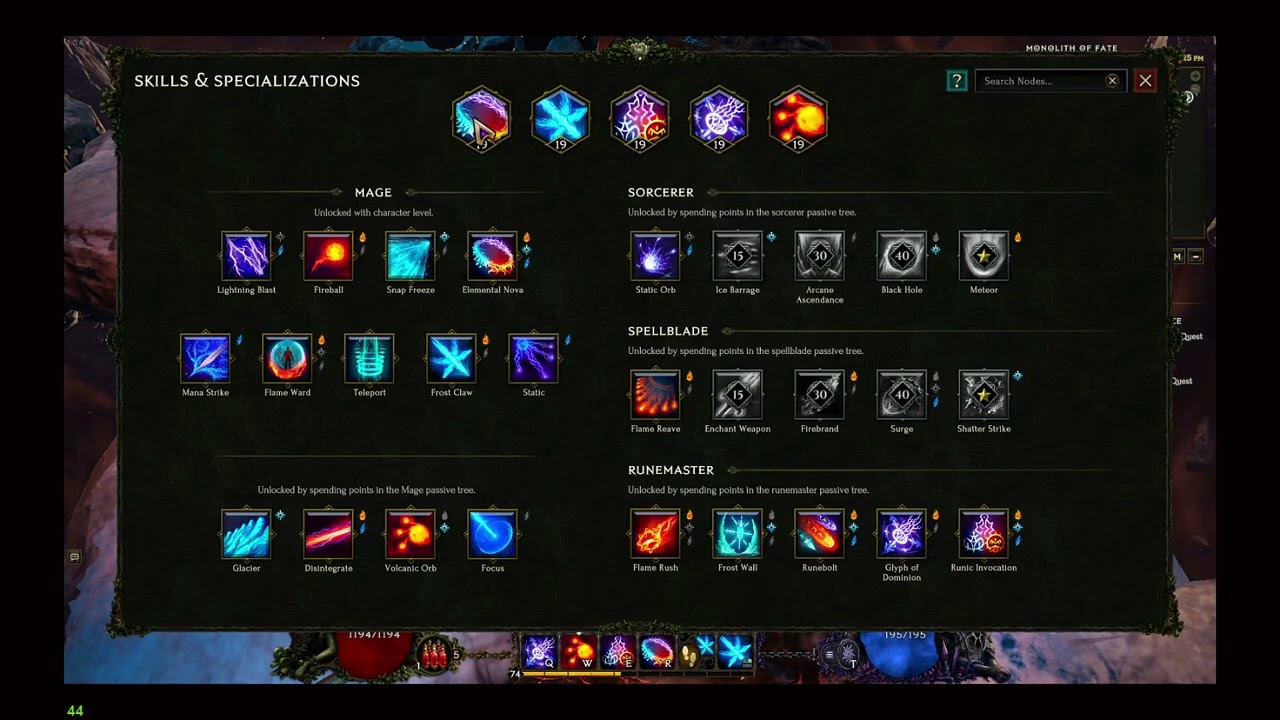The width and height of the screenshot is (1280, 720).
Task: Select the Volcanic Orb skill icon
Action: click(410, 534)
